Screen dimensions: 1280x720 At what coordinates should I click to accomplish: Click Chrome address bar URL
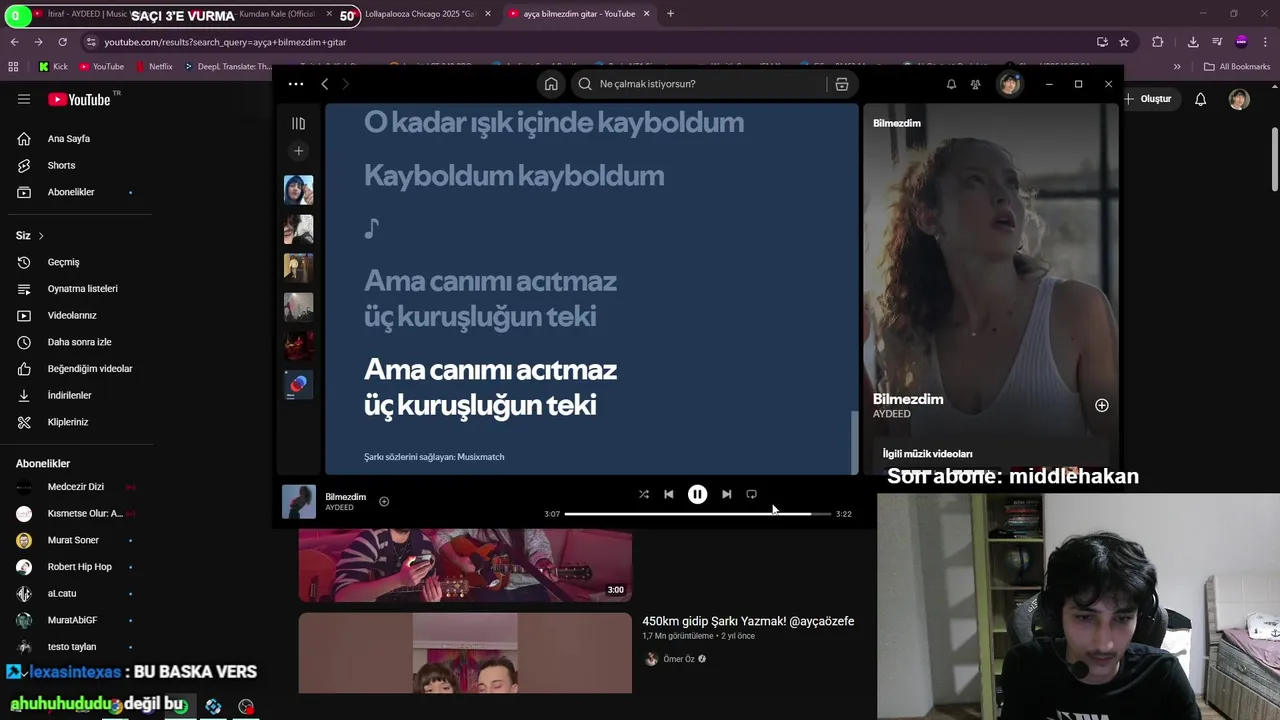click(225, 42)
